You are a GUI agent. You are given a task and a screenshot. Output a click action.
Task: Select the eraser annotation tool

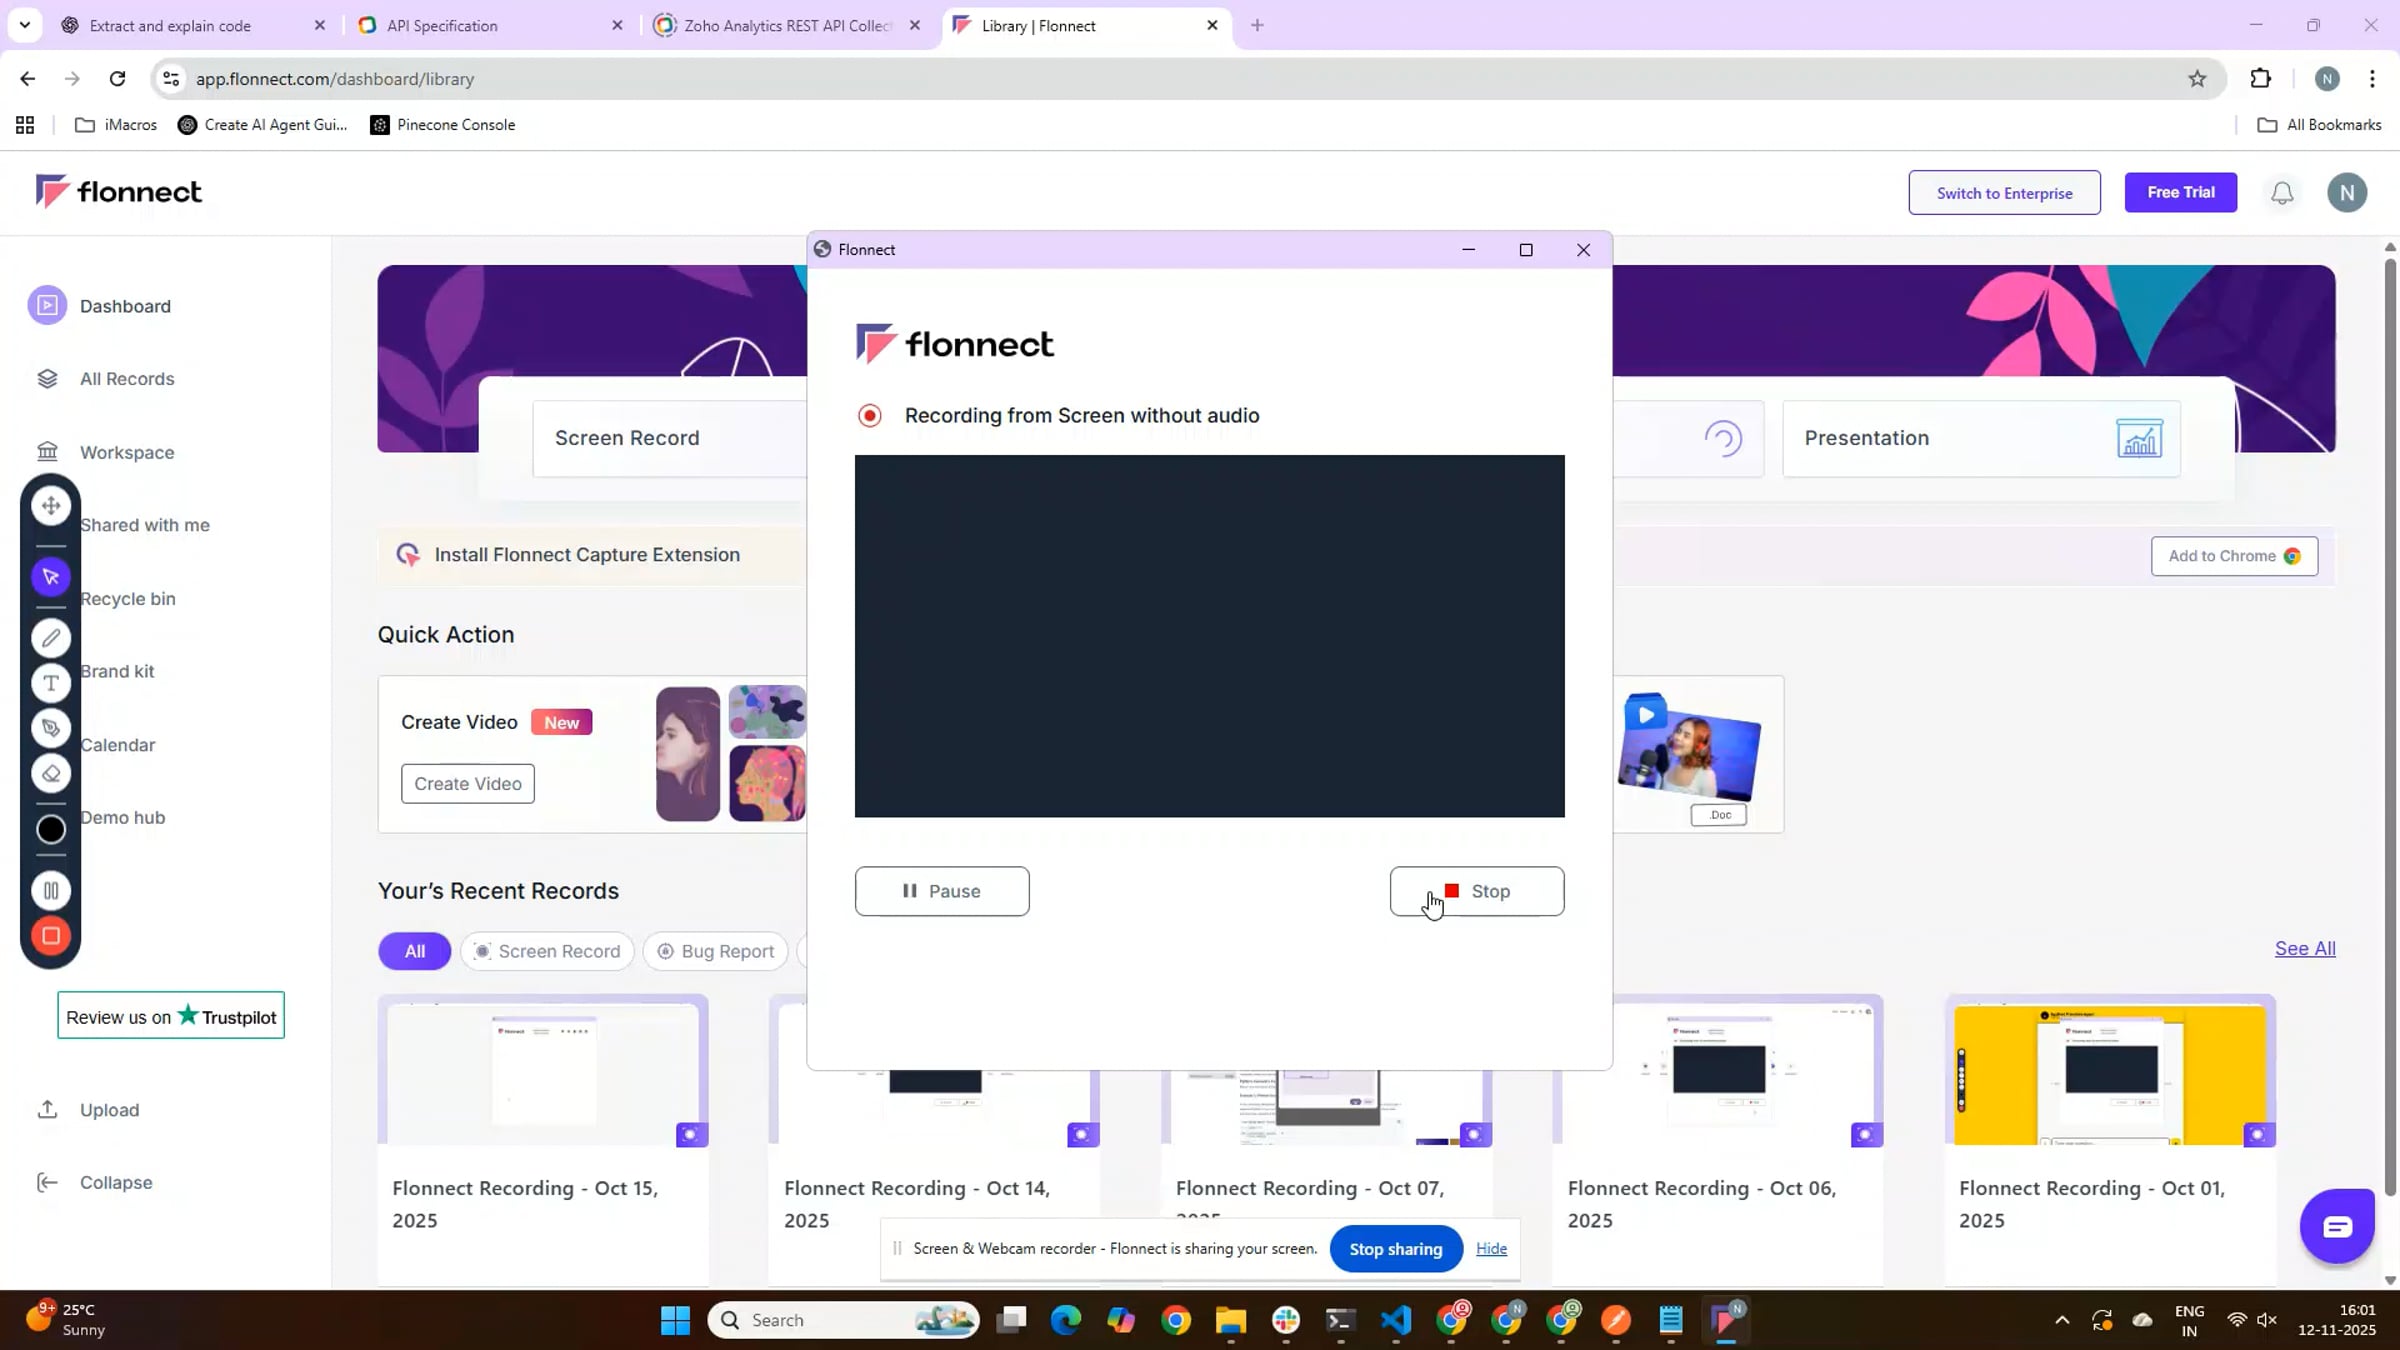click(51, 773)
